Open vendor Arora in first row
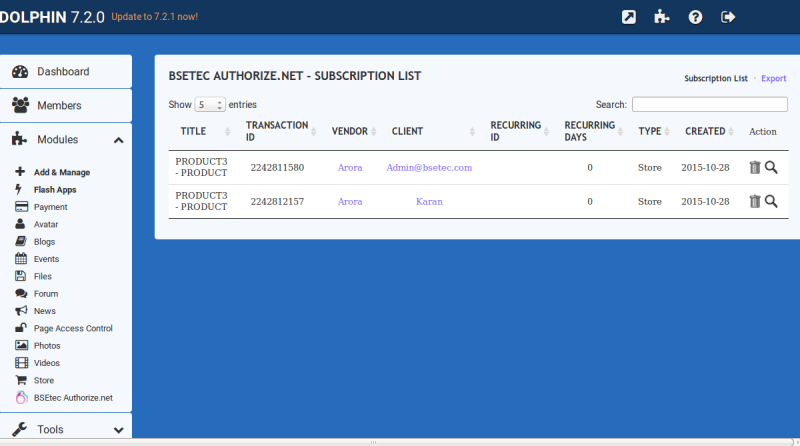Viewport: 800px width, 446px height. point(350,167)
